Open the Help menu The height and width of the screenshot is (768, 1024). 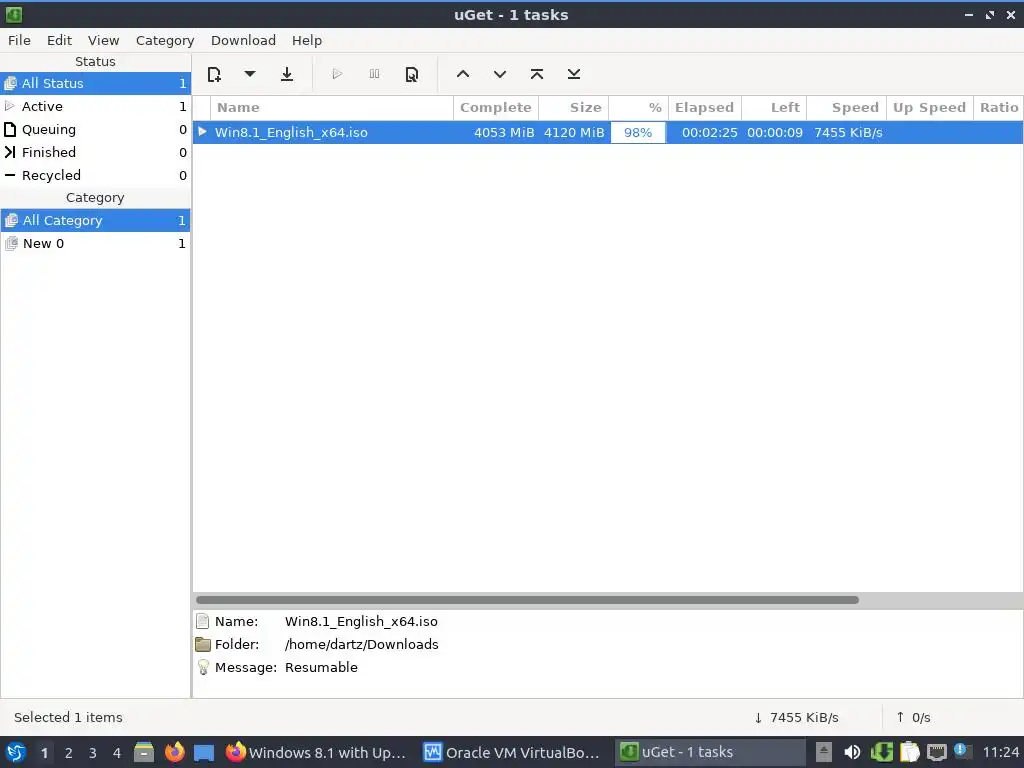point(306,40)
